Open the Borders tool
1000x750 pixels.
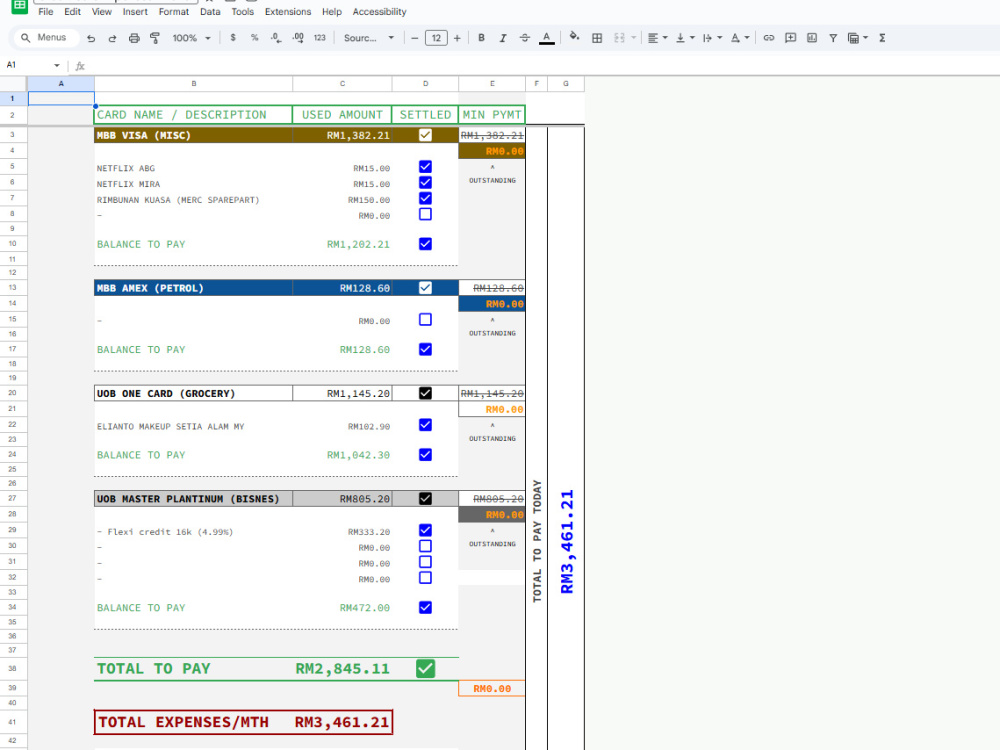pos(597,38)
